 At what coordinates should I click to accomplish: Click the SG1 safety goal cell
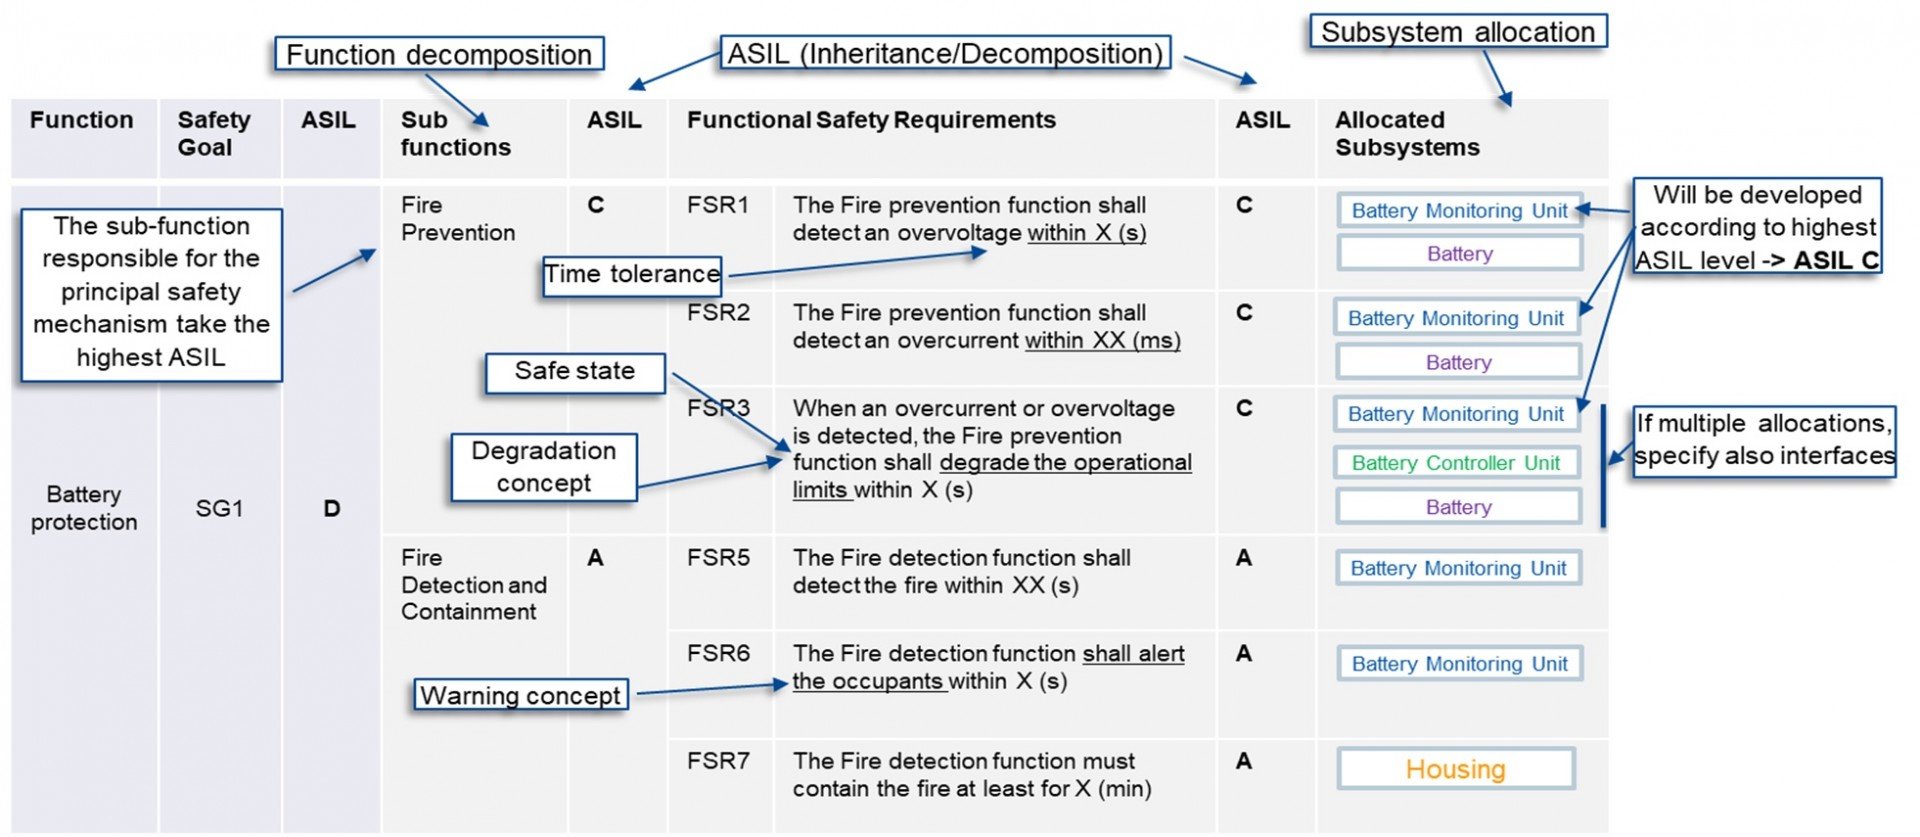coord(219,509)
